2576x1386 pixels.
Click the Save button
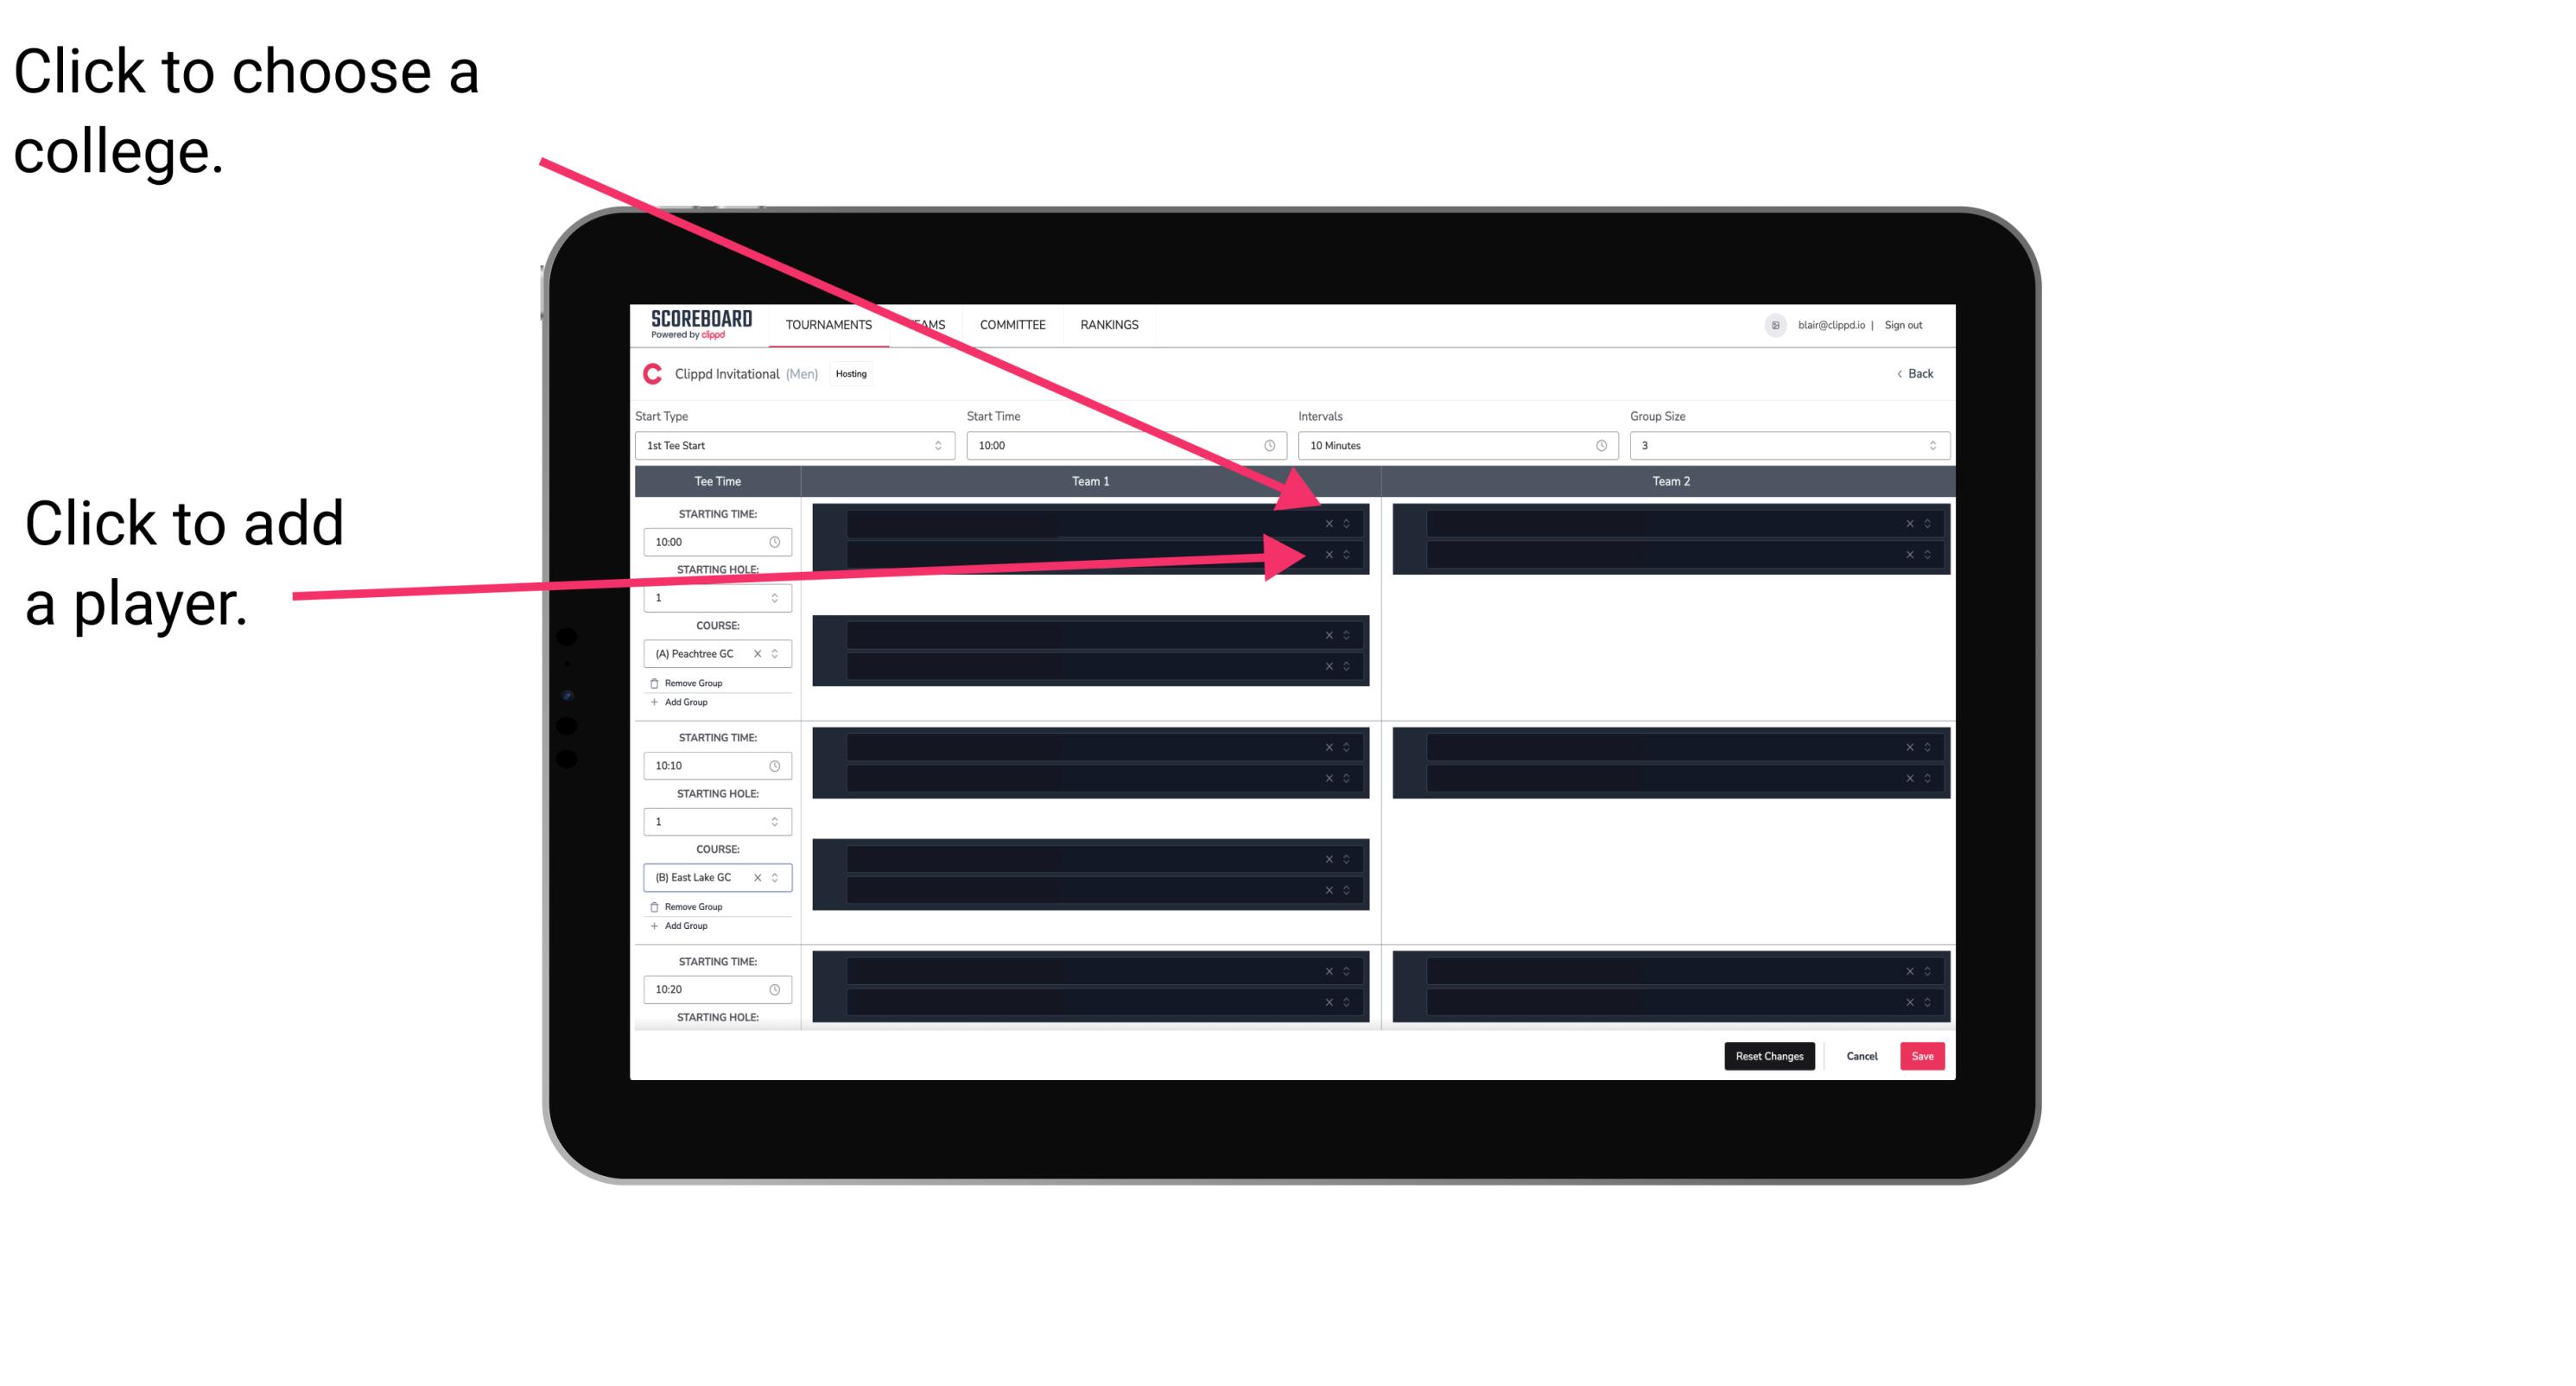coord(1923,1053)
